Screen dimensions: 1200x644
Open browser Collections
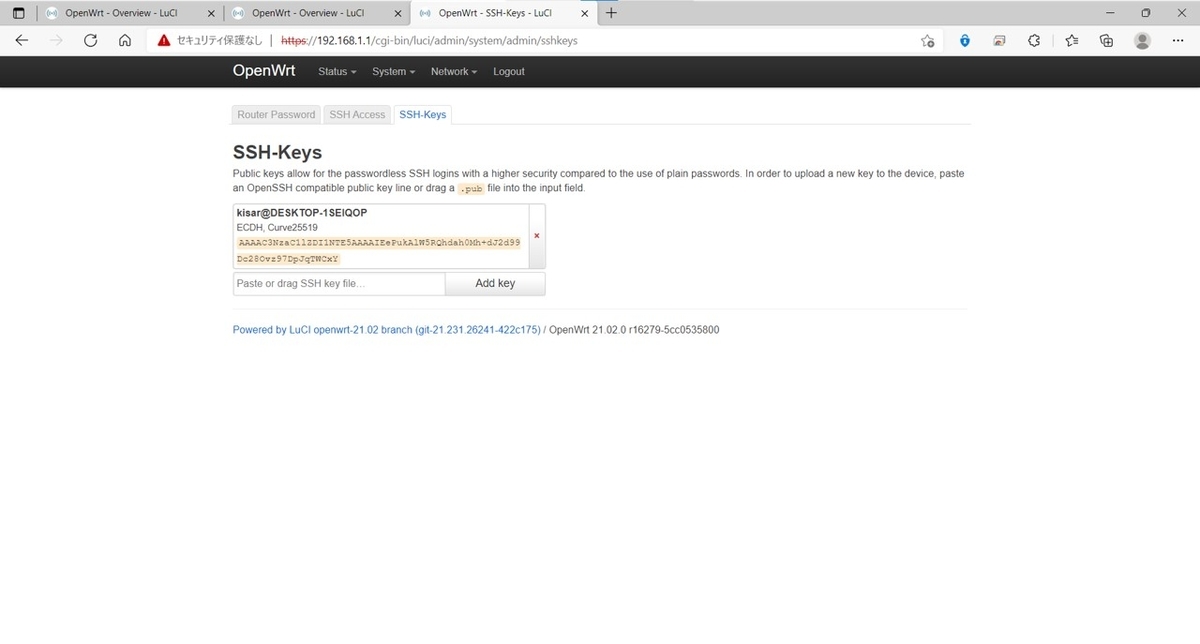[x=1106, y=41]
